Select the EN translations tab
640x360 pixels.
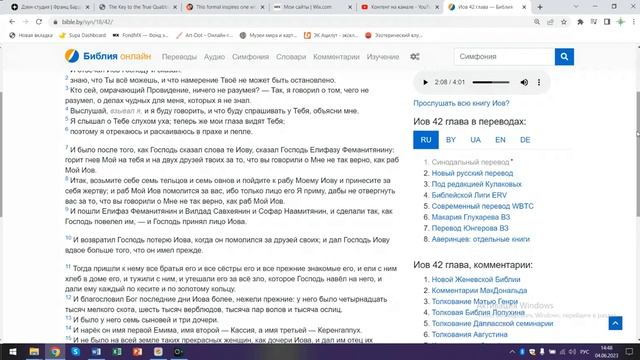click(x=500, y=140)
